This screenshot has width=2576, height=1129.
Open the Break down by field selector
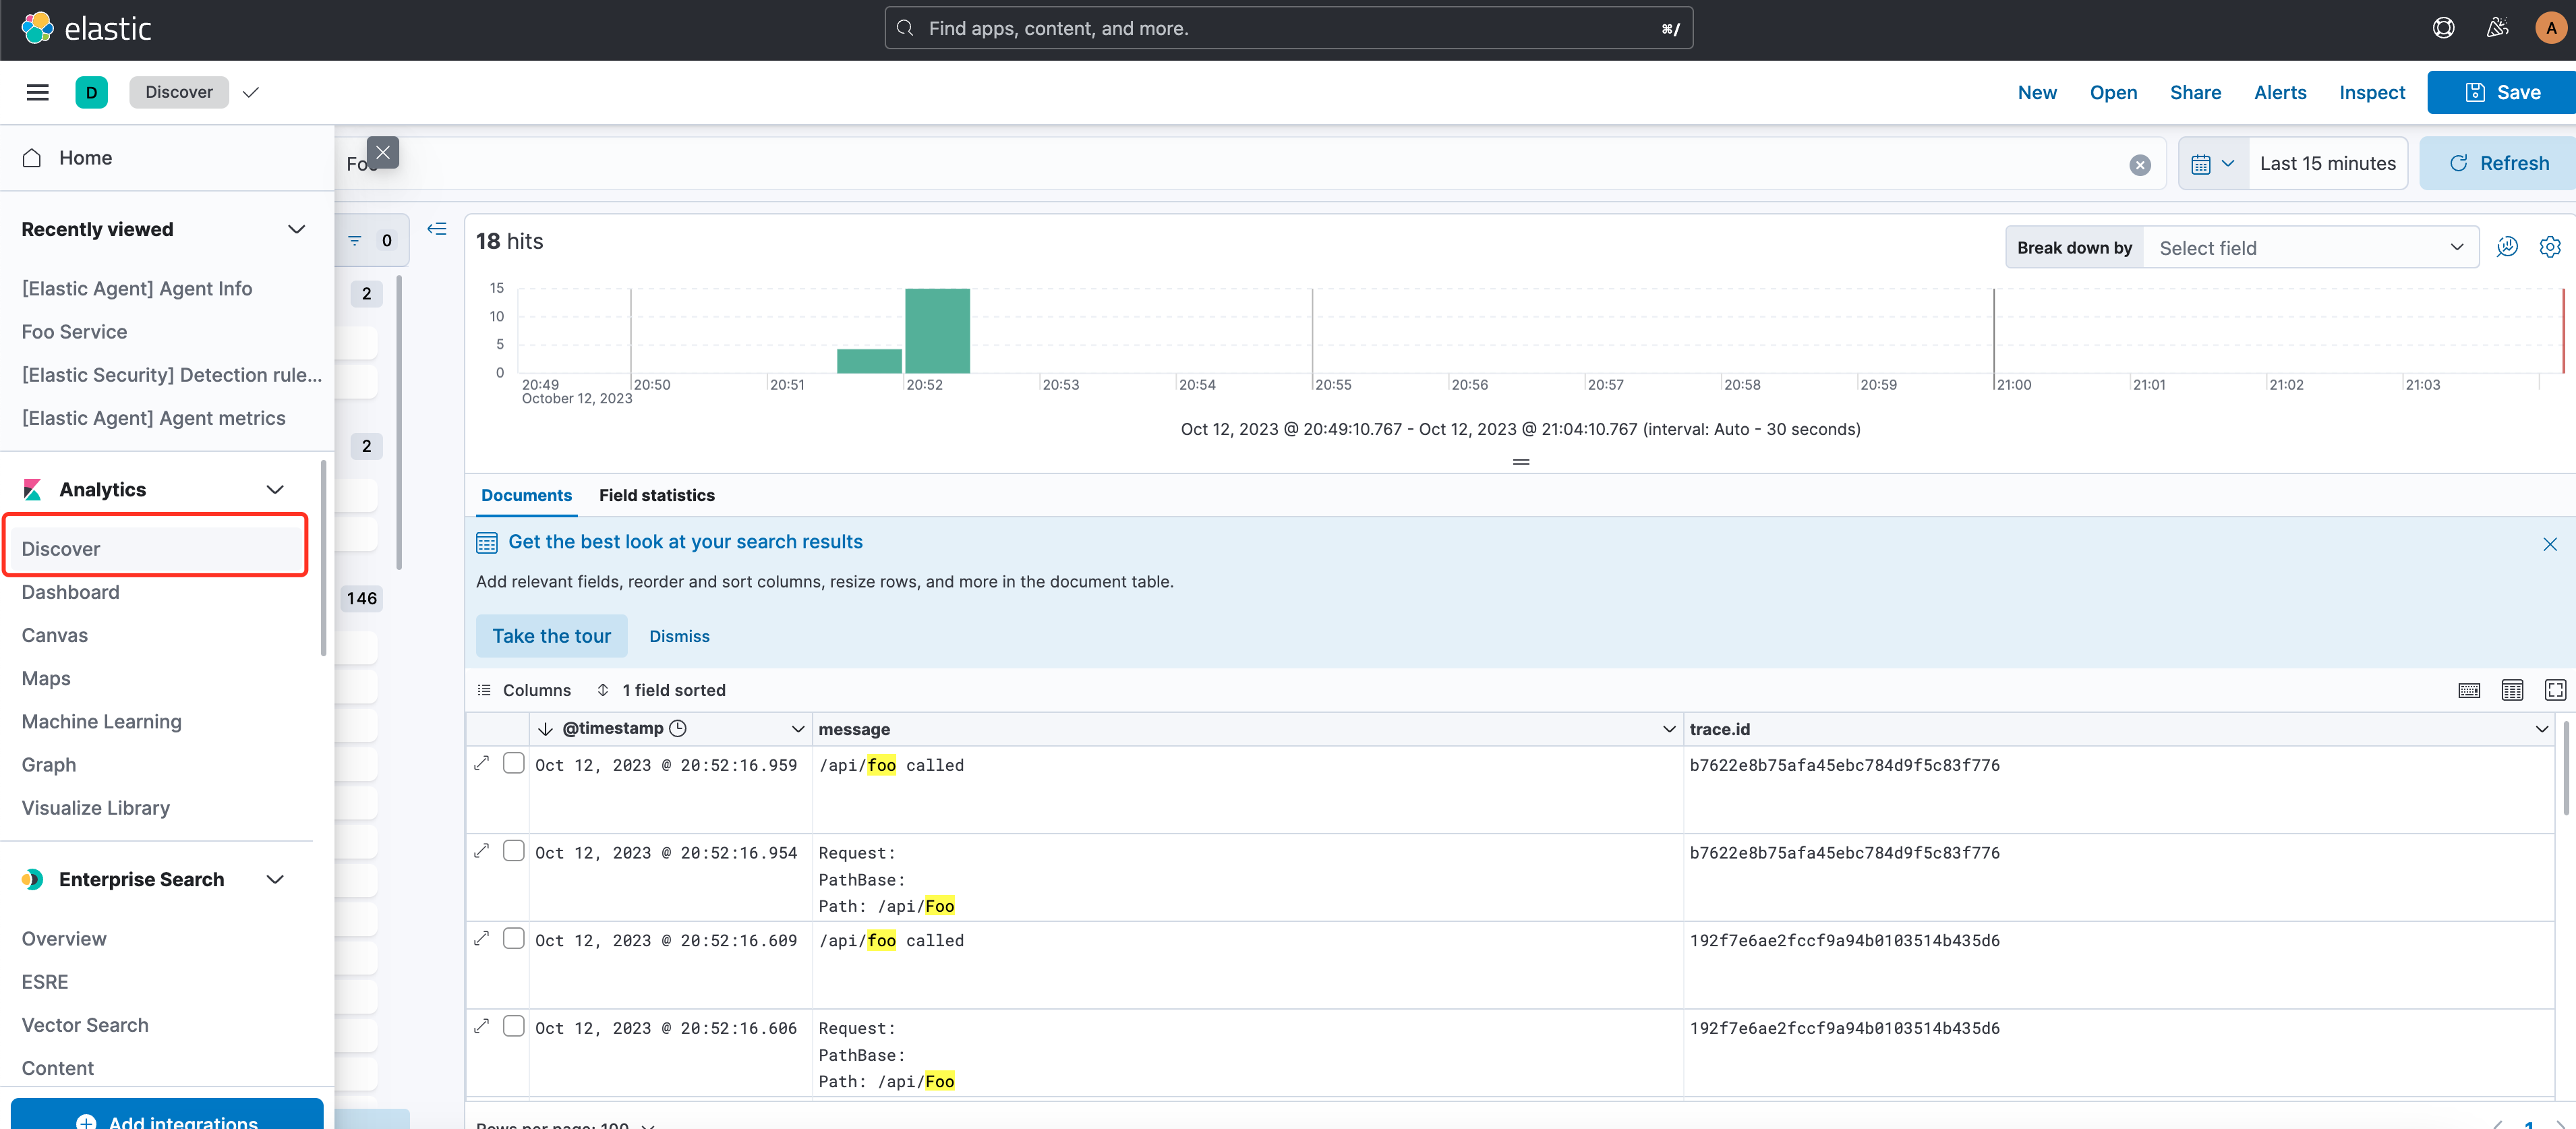(x=2310, y=248)
